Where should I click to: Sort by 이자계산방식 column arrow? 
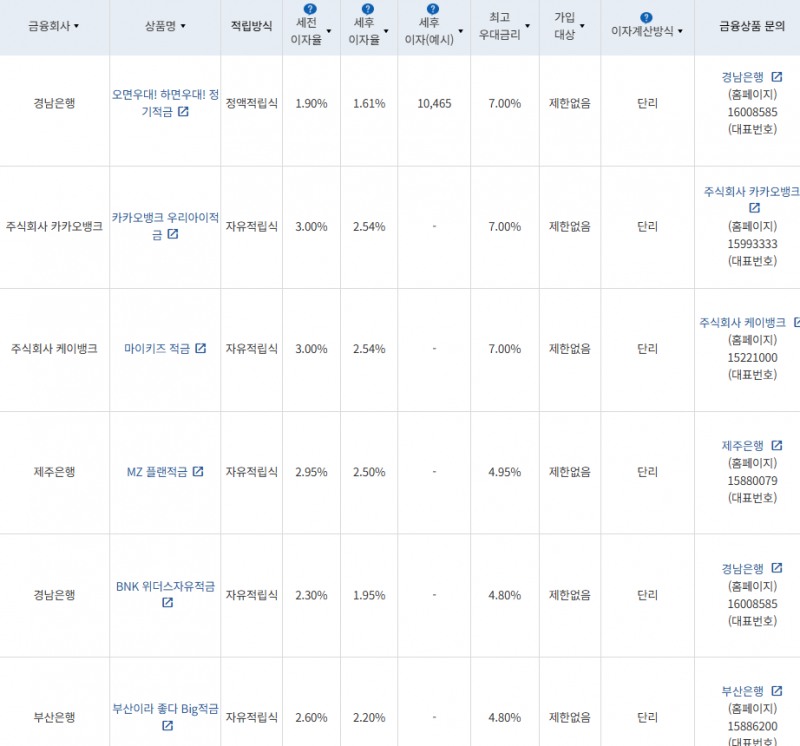tap(680, 31)
